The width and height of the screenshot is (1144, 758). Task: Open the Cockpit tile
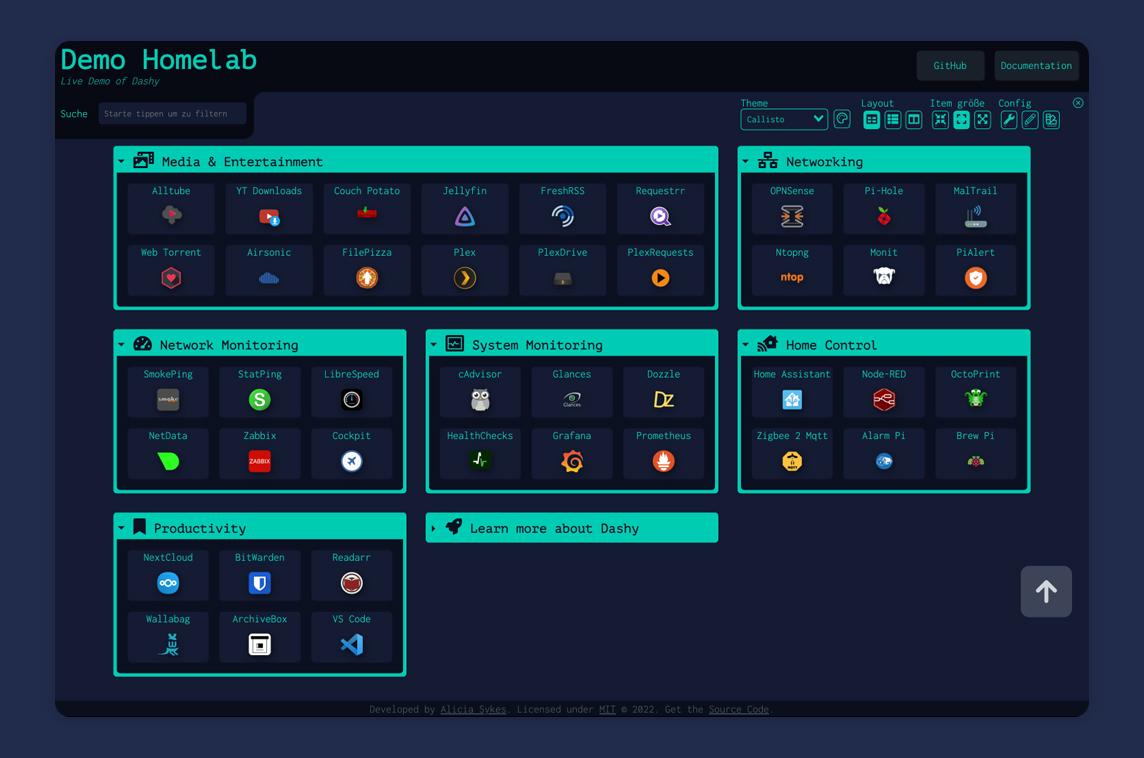click(352, 453)
